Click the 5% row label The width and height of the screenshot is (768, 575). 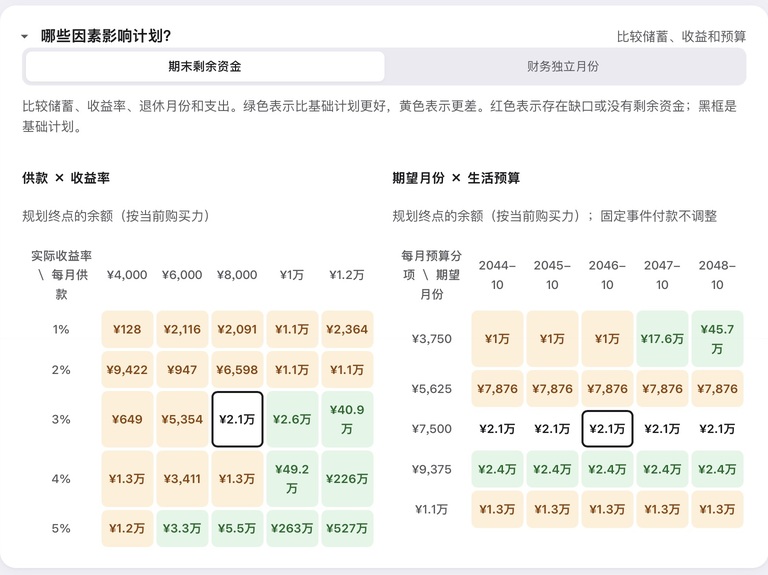tap(61, 528)
